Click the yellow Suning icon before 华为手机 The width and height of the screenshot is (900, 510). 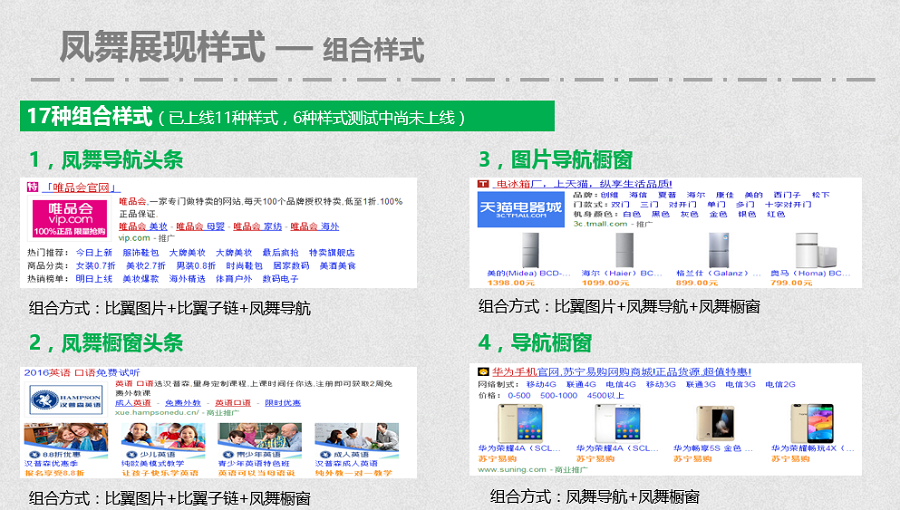tap(484, 371)
